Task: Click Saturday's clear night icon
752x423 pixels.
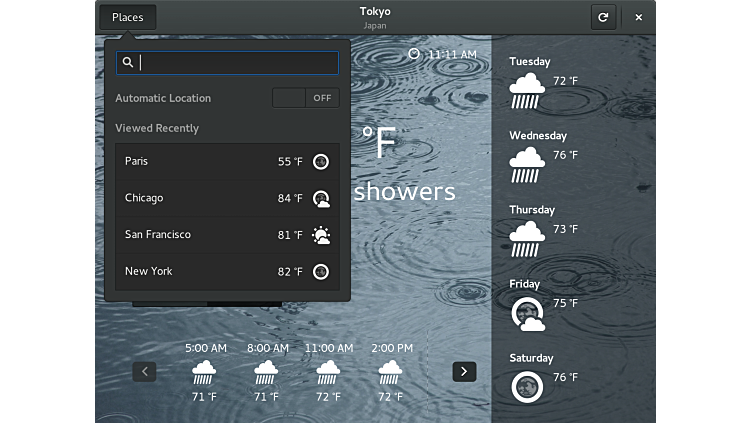Action: pyautogui.click(x=527, y=386)
